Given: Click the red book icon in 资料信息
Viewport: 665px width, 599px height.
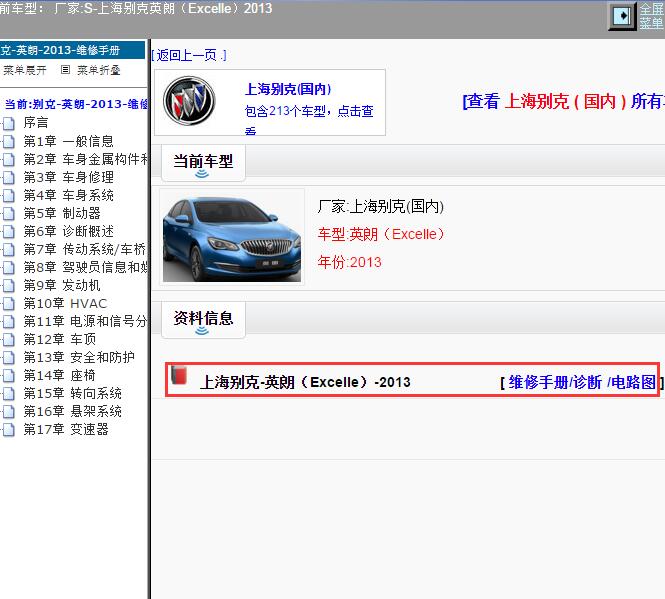Looking at the screenshot, I should tap(179, 375).
